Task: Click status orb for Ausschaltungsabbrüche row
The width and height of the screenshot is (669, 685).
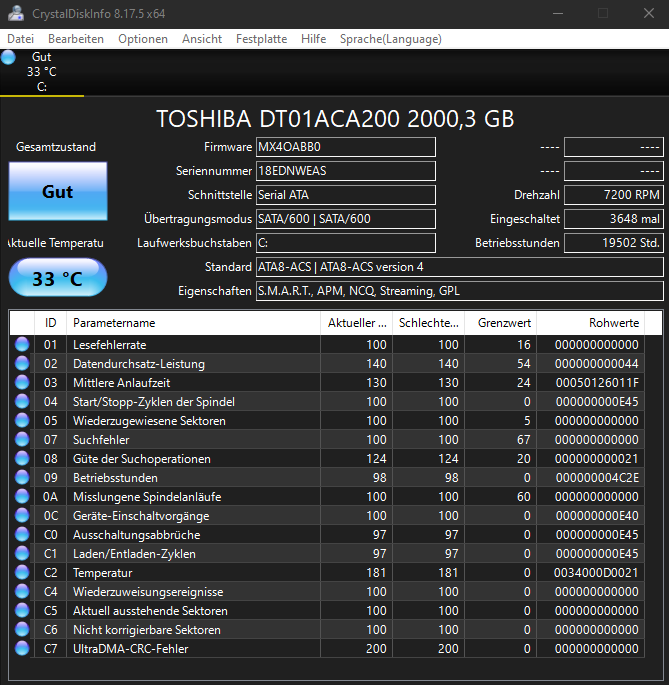Action: (x=22, y=534)
